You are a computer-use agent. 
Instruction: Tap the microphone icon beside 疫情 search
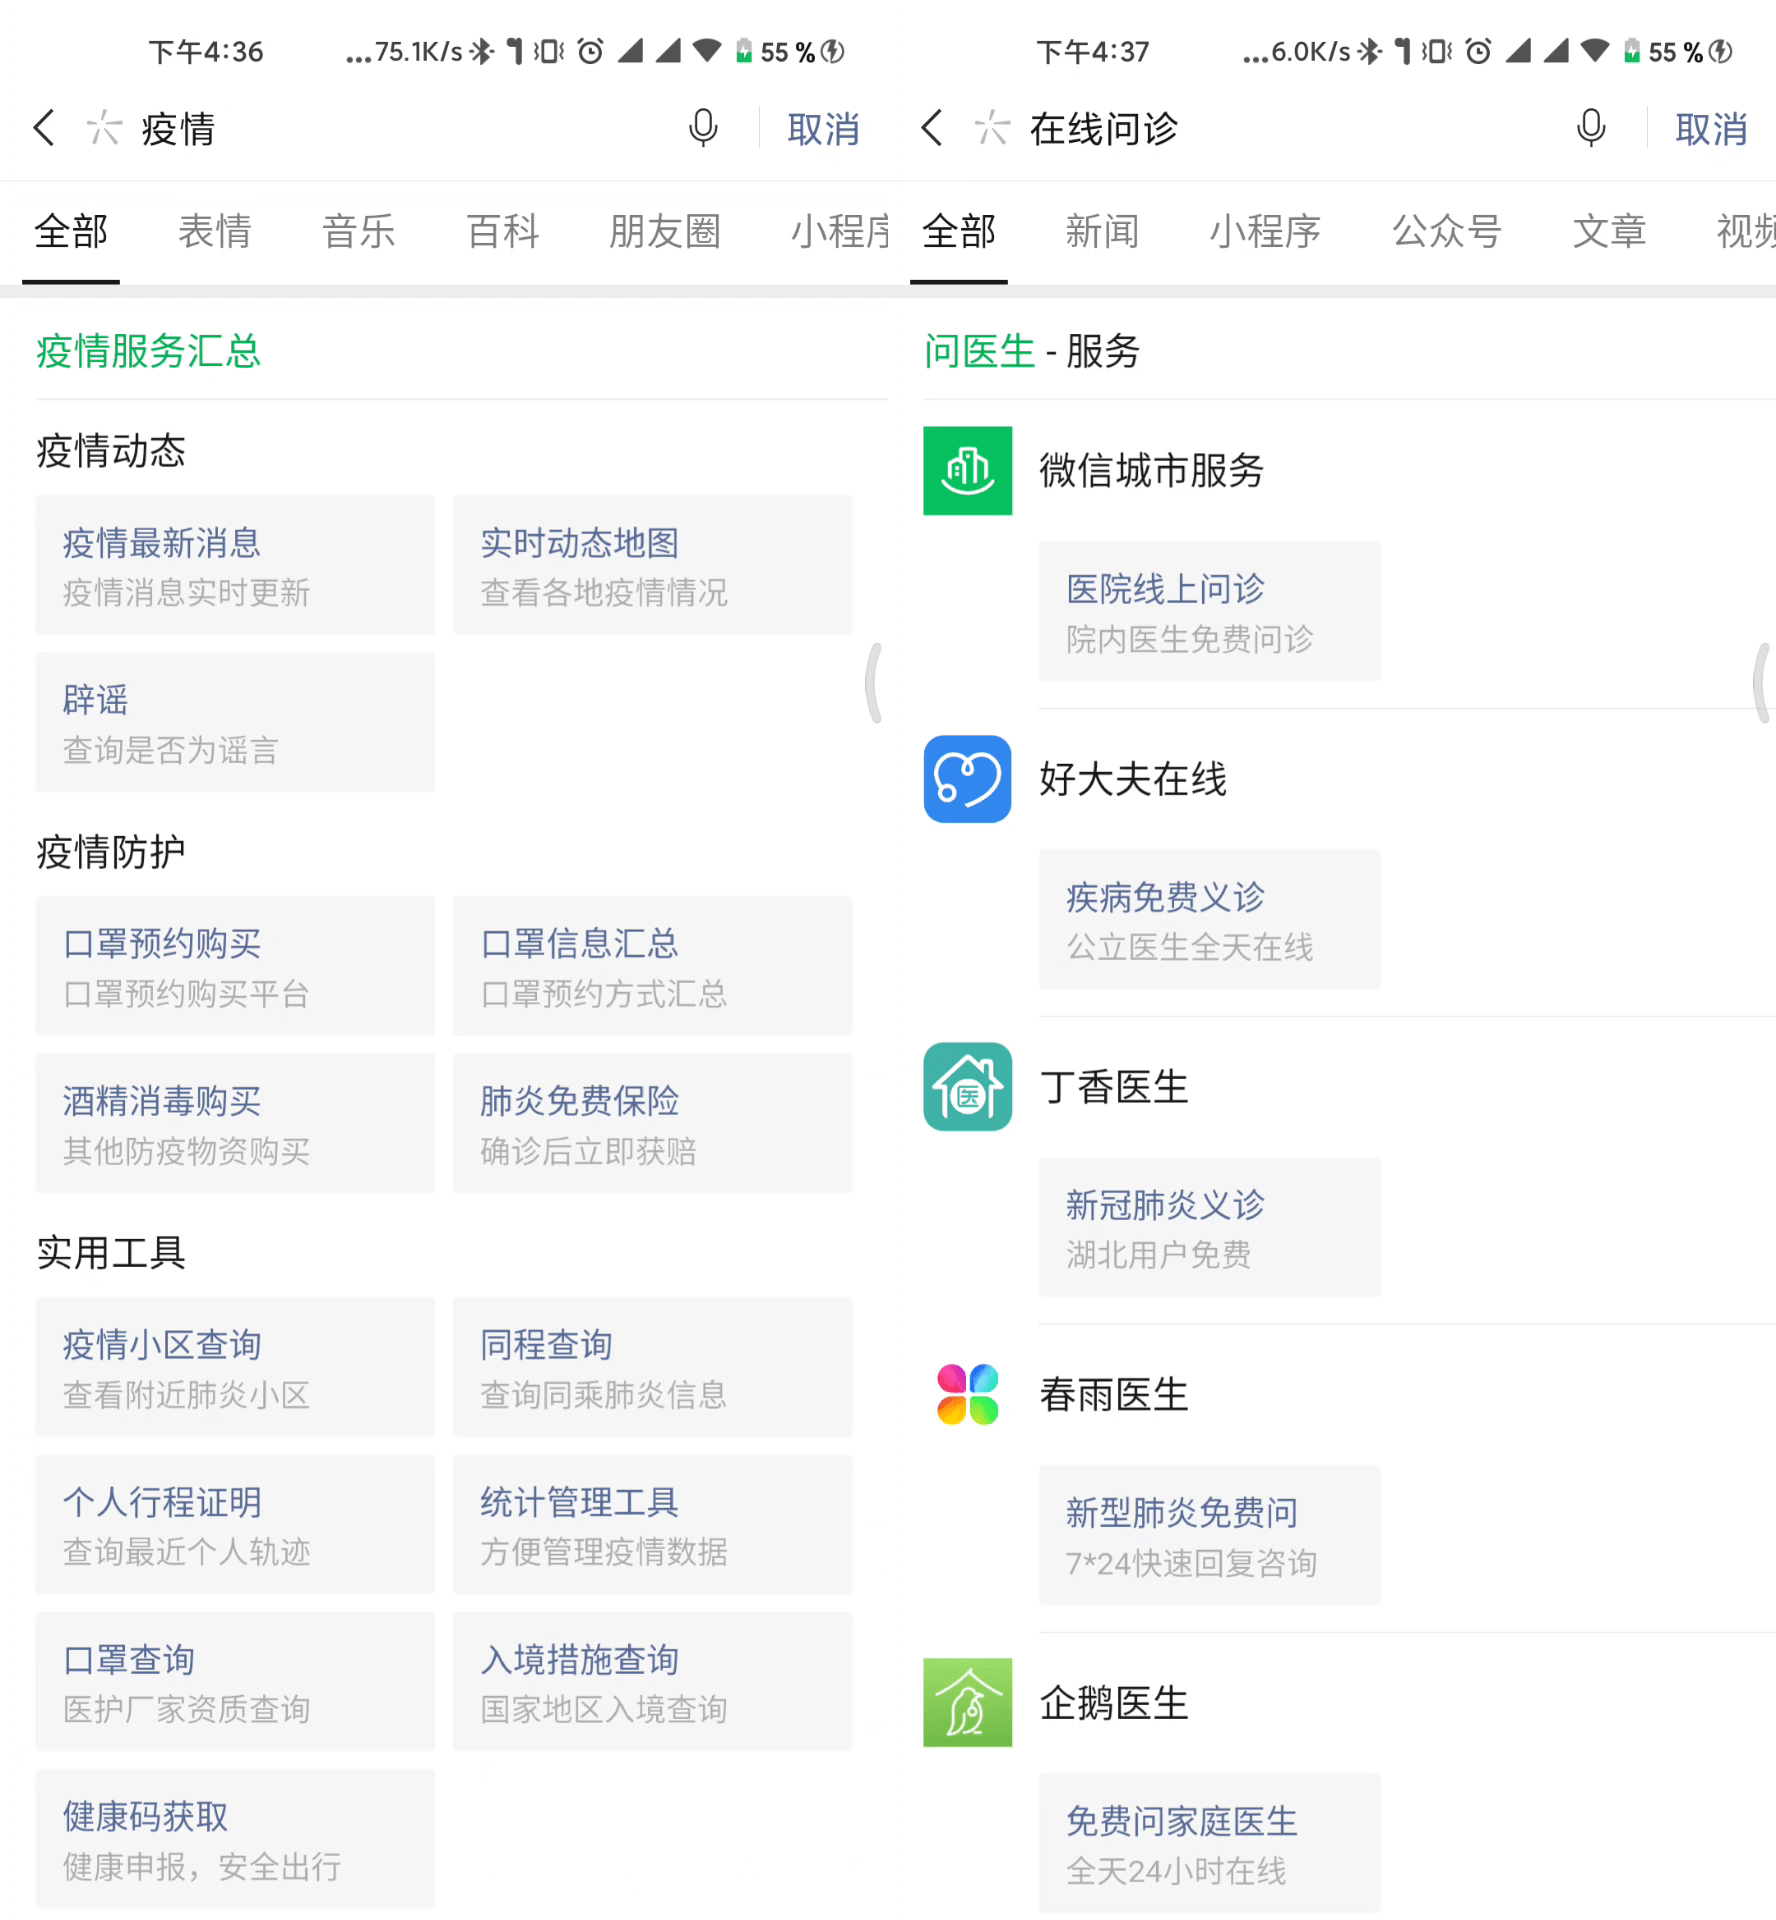(703, 128)
